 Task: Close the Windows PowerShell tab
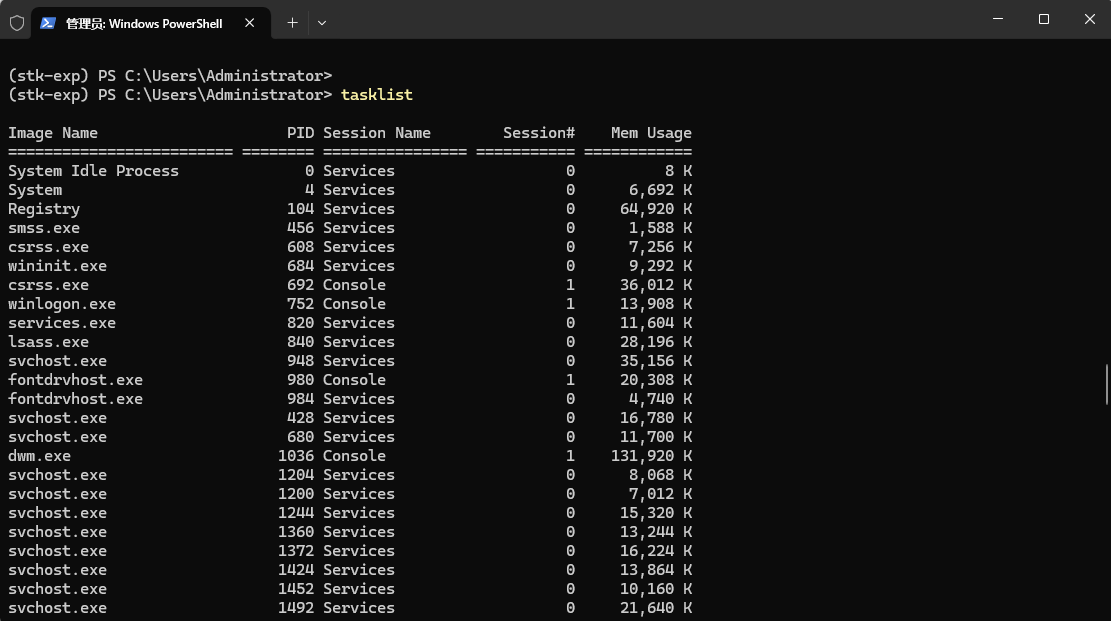click(x=250, y=23)
